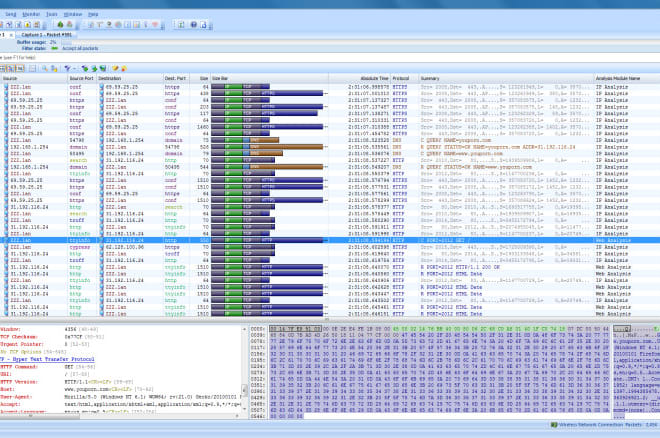This screenshot has width=660, height=438.
Task: Click the round globe-like toolbar icon
Action: pos(118,25)
